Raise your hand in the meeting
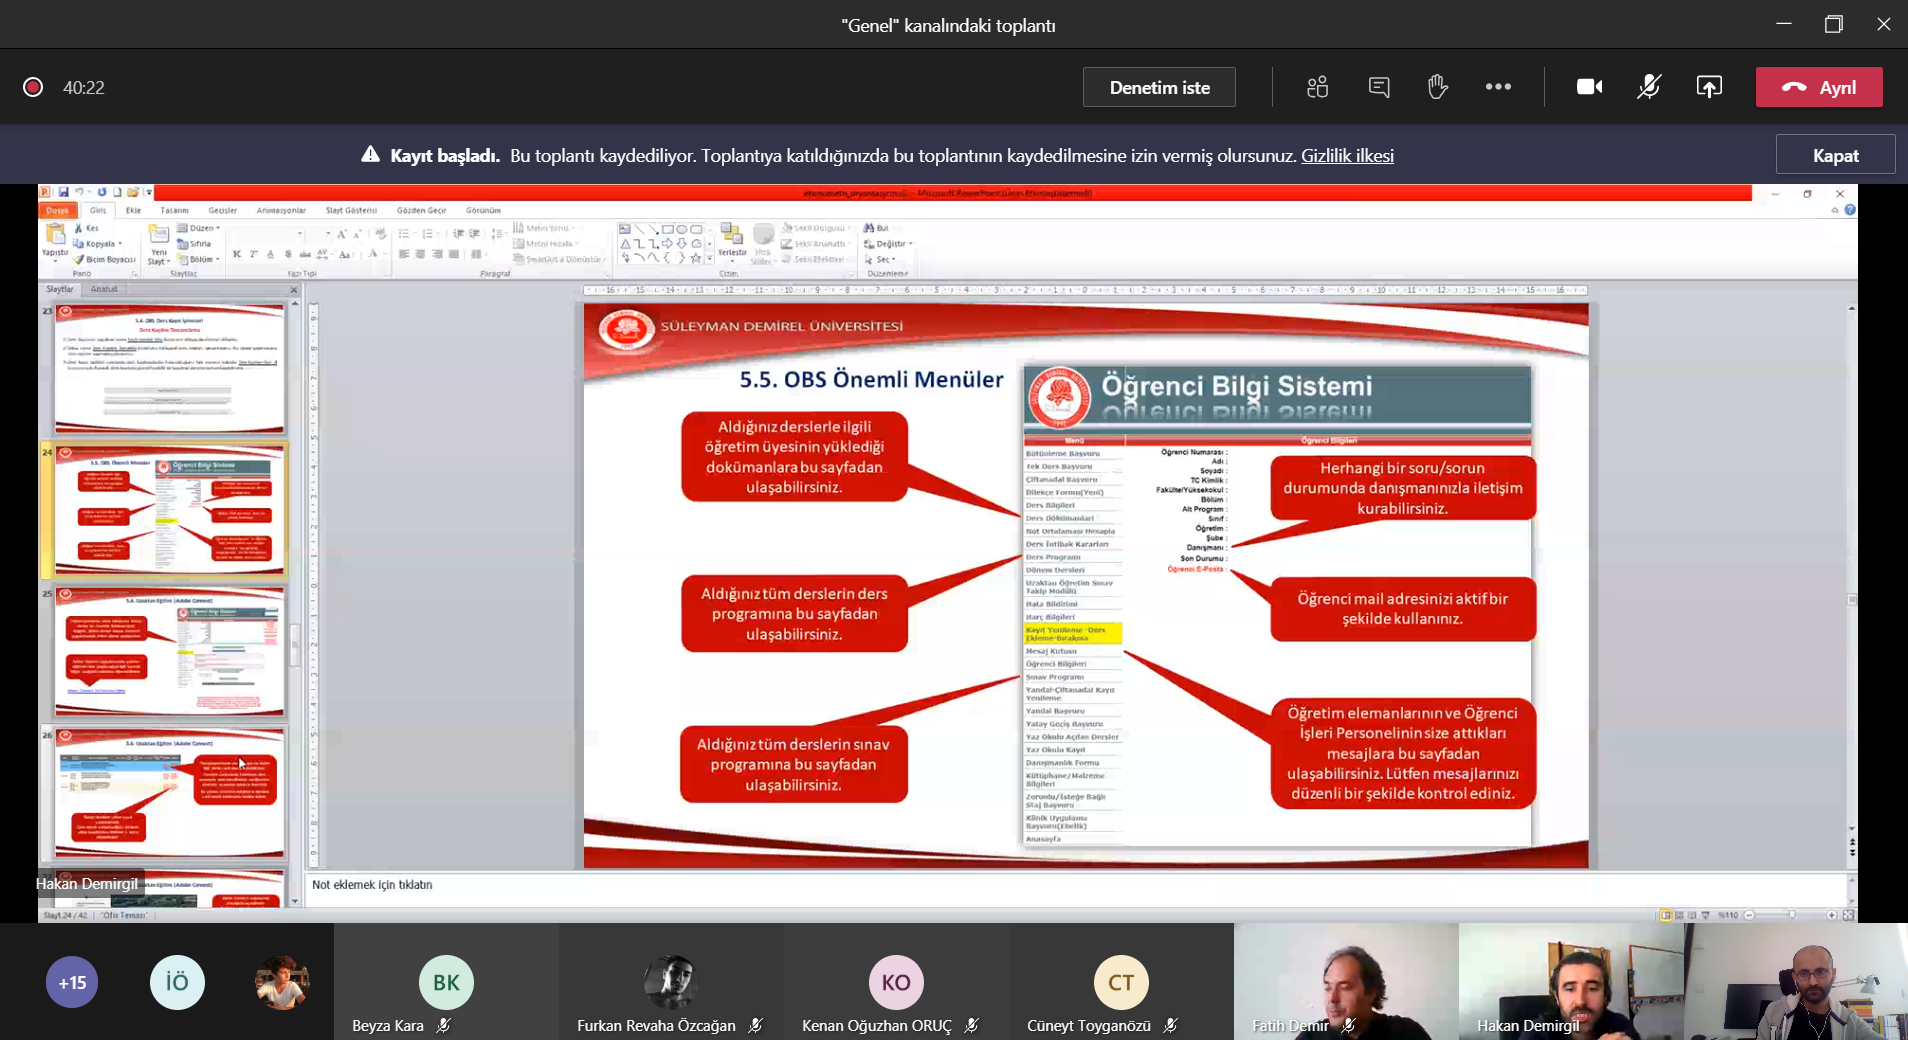The image size is (1908, 1040). 1437,87
